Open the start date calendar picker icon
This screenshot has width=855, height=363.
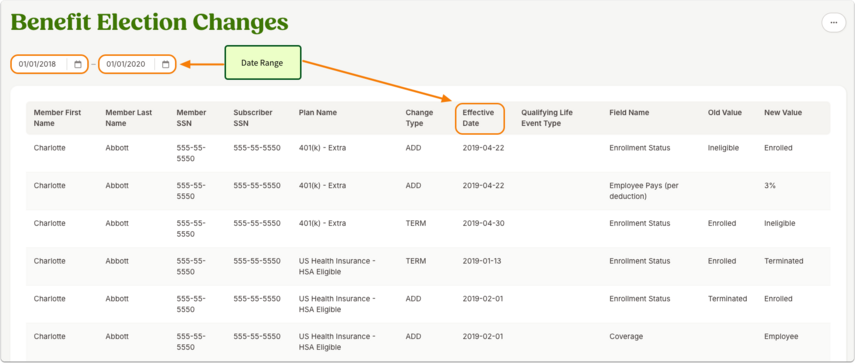point(77,64)
